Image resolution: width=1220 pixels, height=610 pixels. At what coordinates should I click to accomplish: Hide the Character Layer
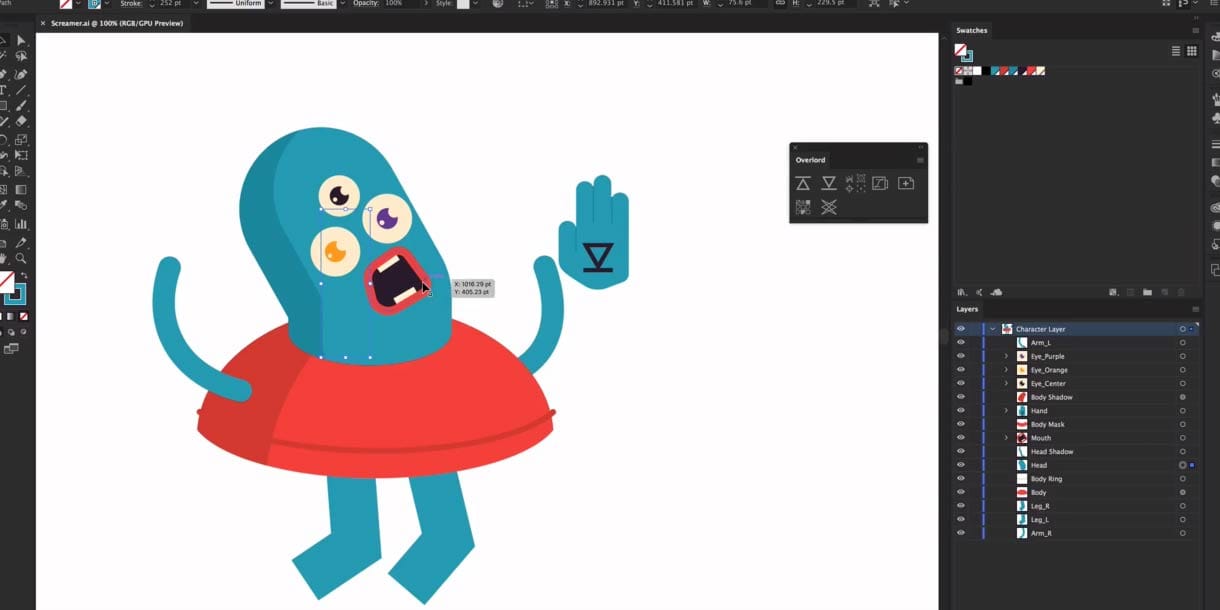960,328
